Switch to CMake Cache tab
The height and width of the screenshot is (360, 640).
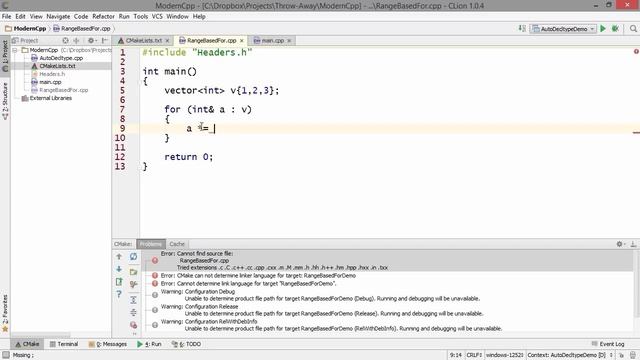coord(177,244)
